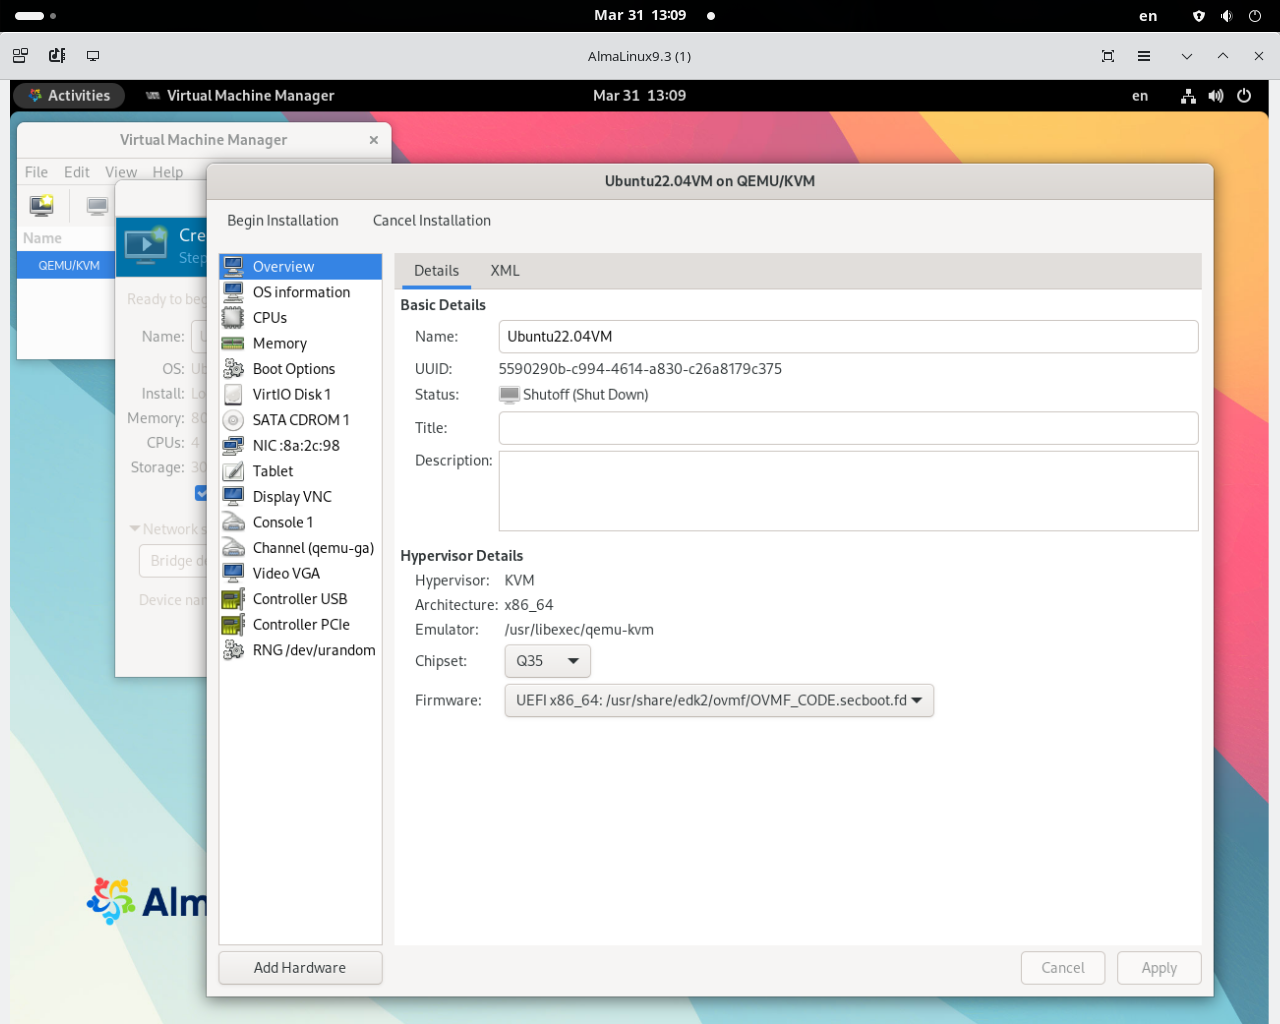The height and width of the screenshot is (1024, 1280).
Task: Click the UUID value 5590290b-c994-4614-a830-c26a8179c375
Action: click(x=640, y=369)
